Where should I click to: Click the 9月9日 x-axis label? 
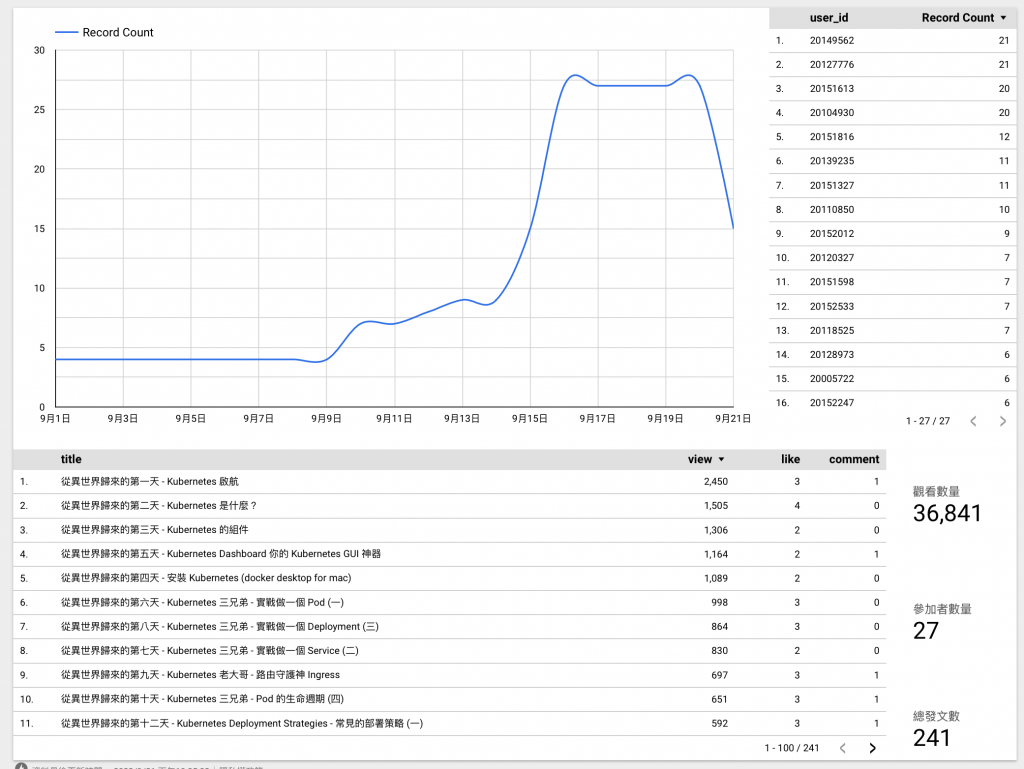(x=326, y=418)
